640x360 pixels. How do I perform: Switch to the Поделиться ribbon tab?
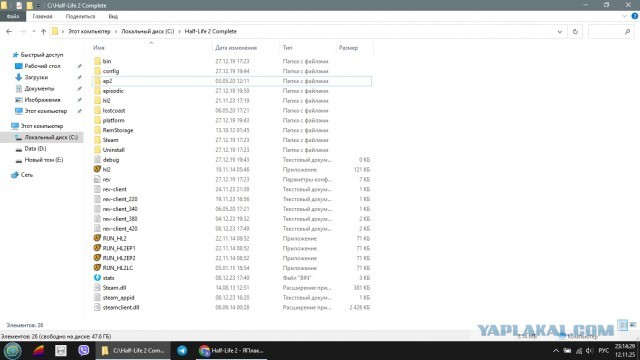[80, 16]
